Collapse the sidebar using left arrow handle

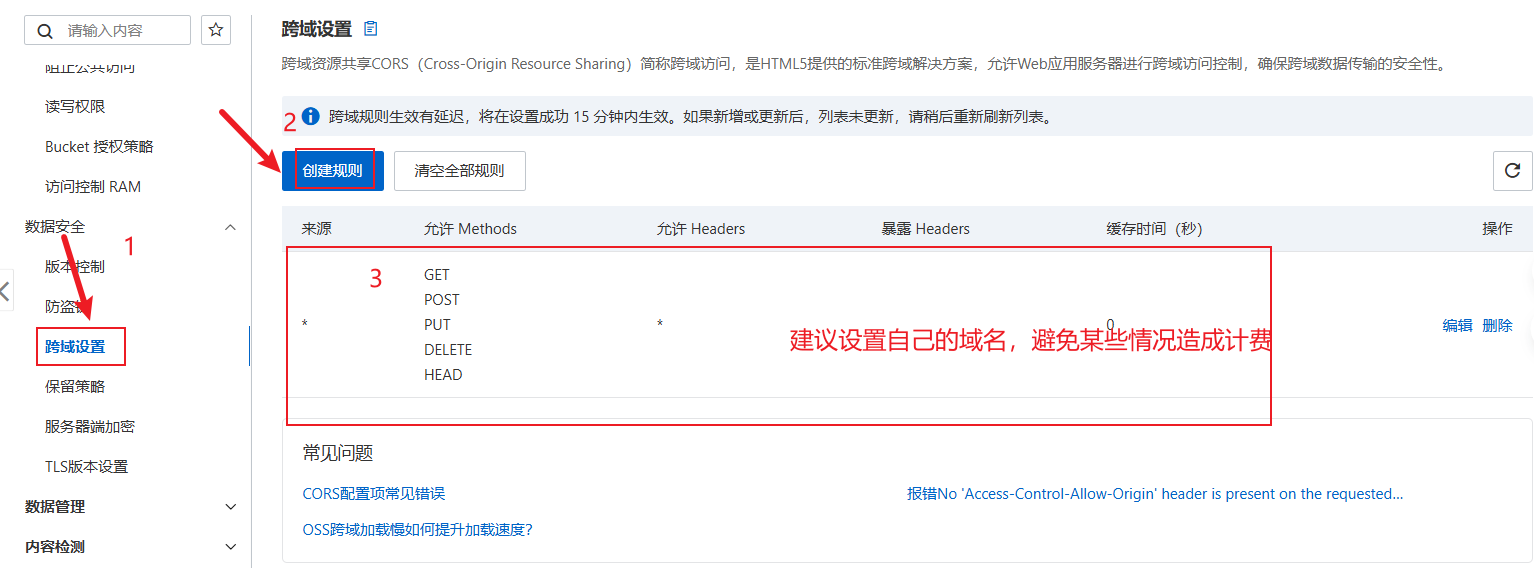pos(6,292)
